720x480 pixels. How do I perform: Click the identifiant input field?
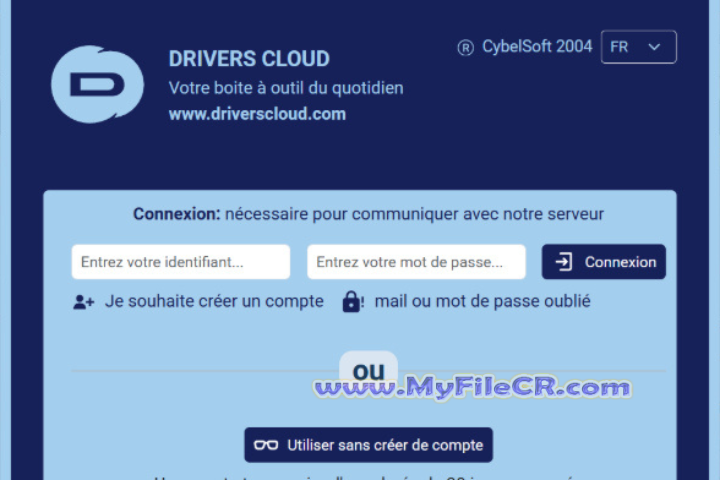pyautogui.click(x=181, y=262)
